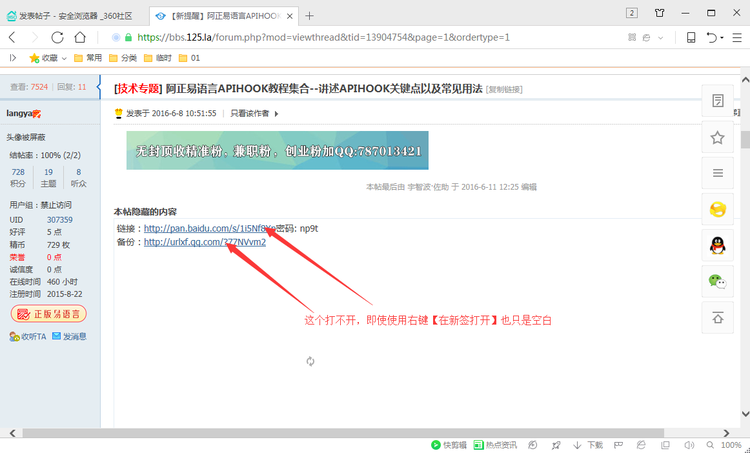Click the IE compatibility icon in status bar
The height and width of the screenshot is (453, 750).
(x=641, y=445)
